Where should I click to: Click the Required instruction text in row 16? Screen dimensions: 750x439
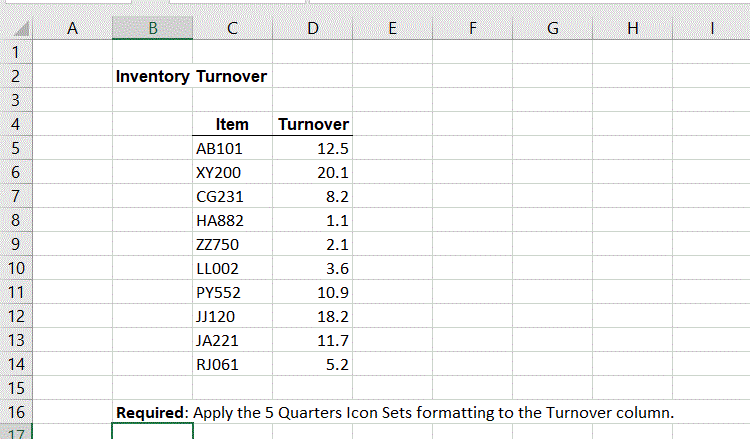click(x=395, y=412)
